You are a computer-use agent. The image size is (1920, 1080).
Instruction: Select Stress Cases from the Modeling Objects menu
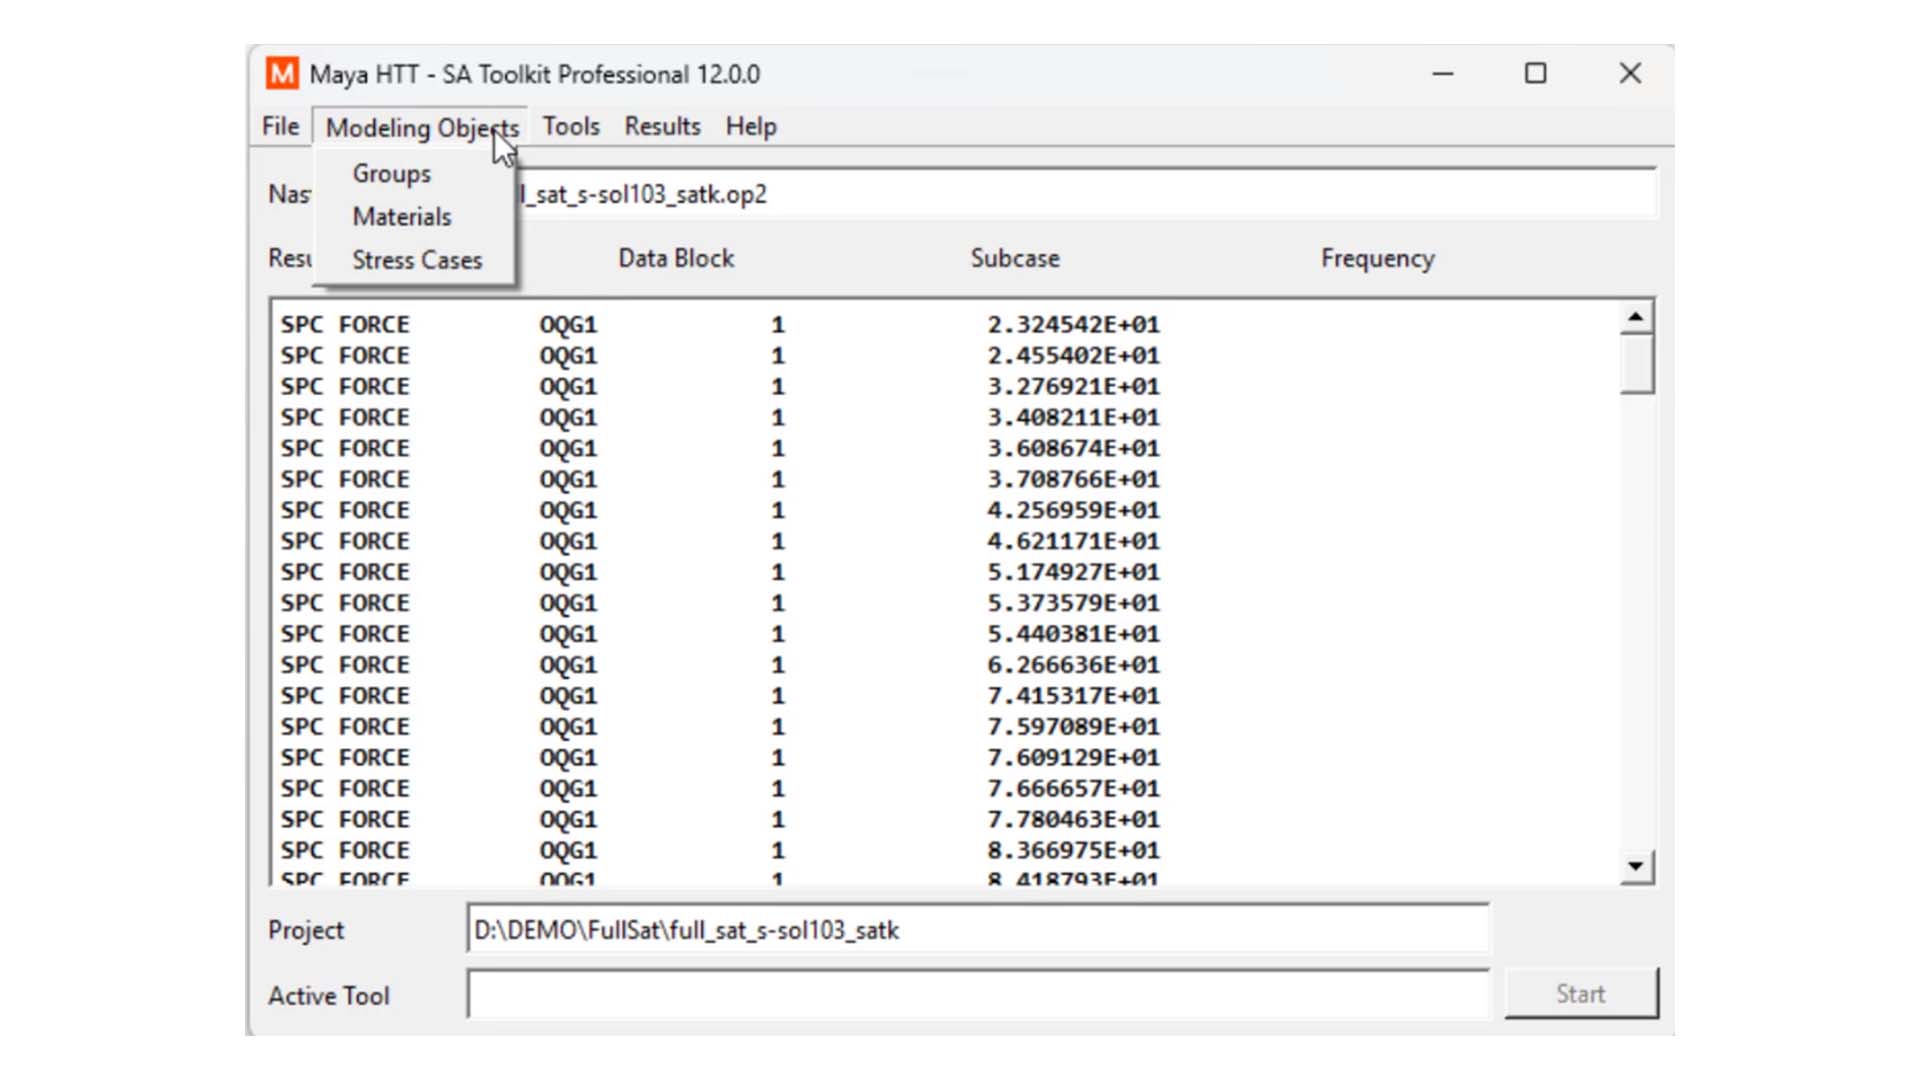(x=417, y=260)
